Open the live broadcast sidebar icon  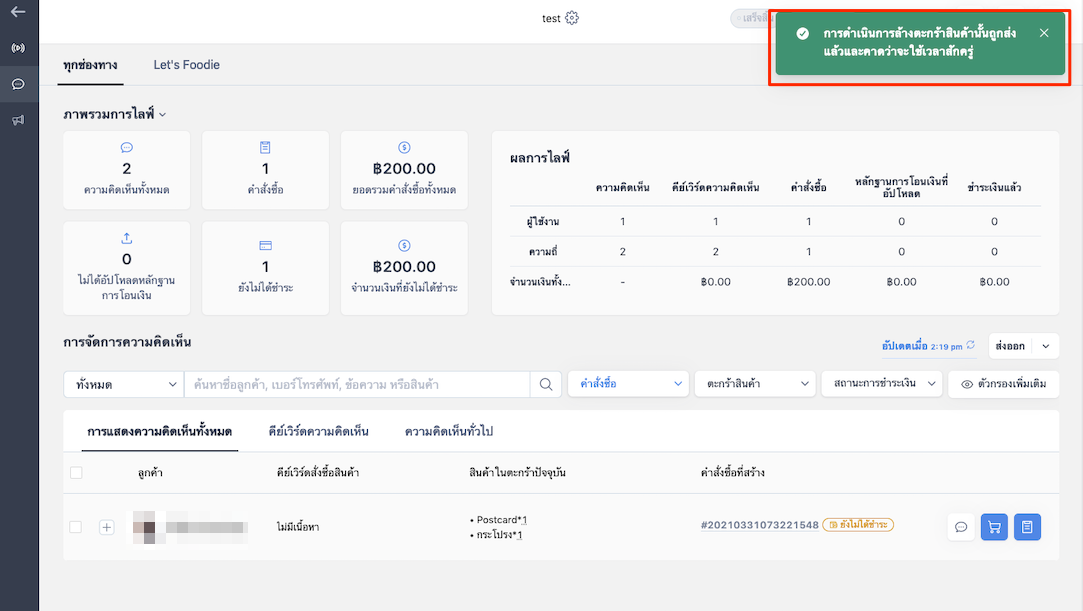click(19, 48)
